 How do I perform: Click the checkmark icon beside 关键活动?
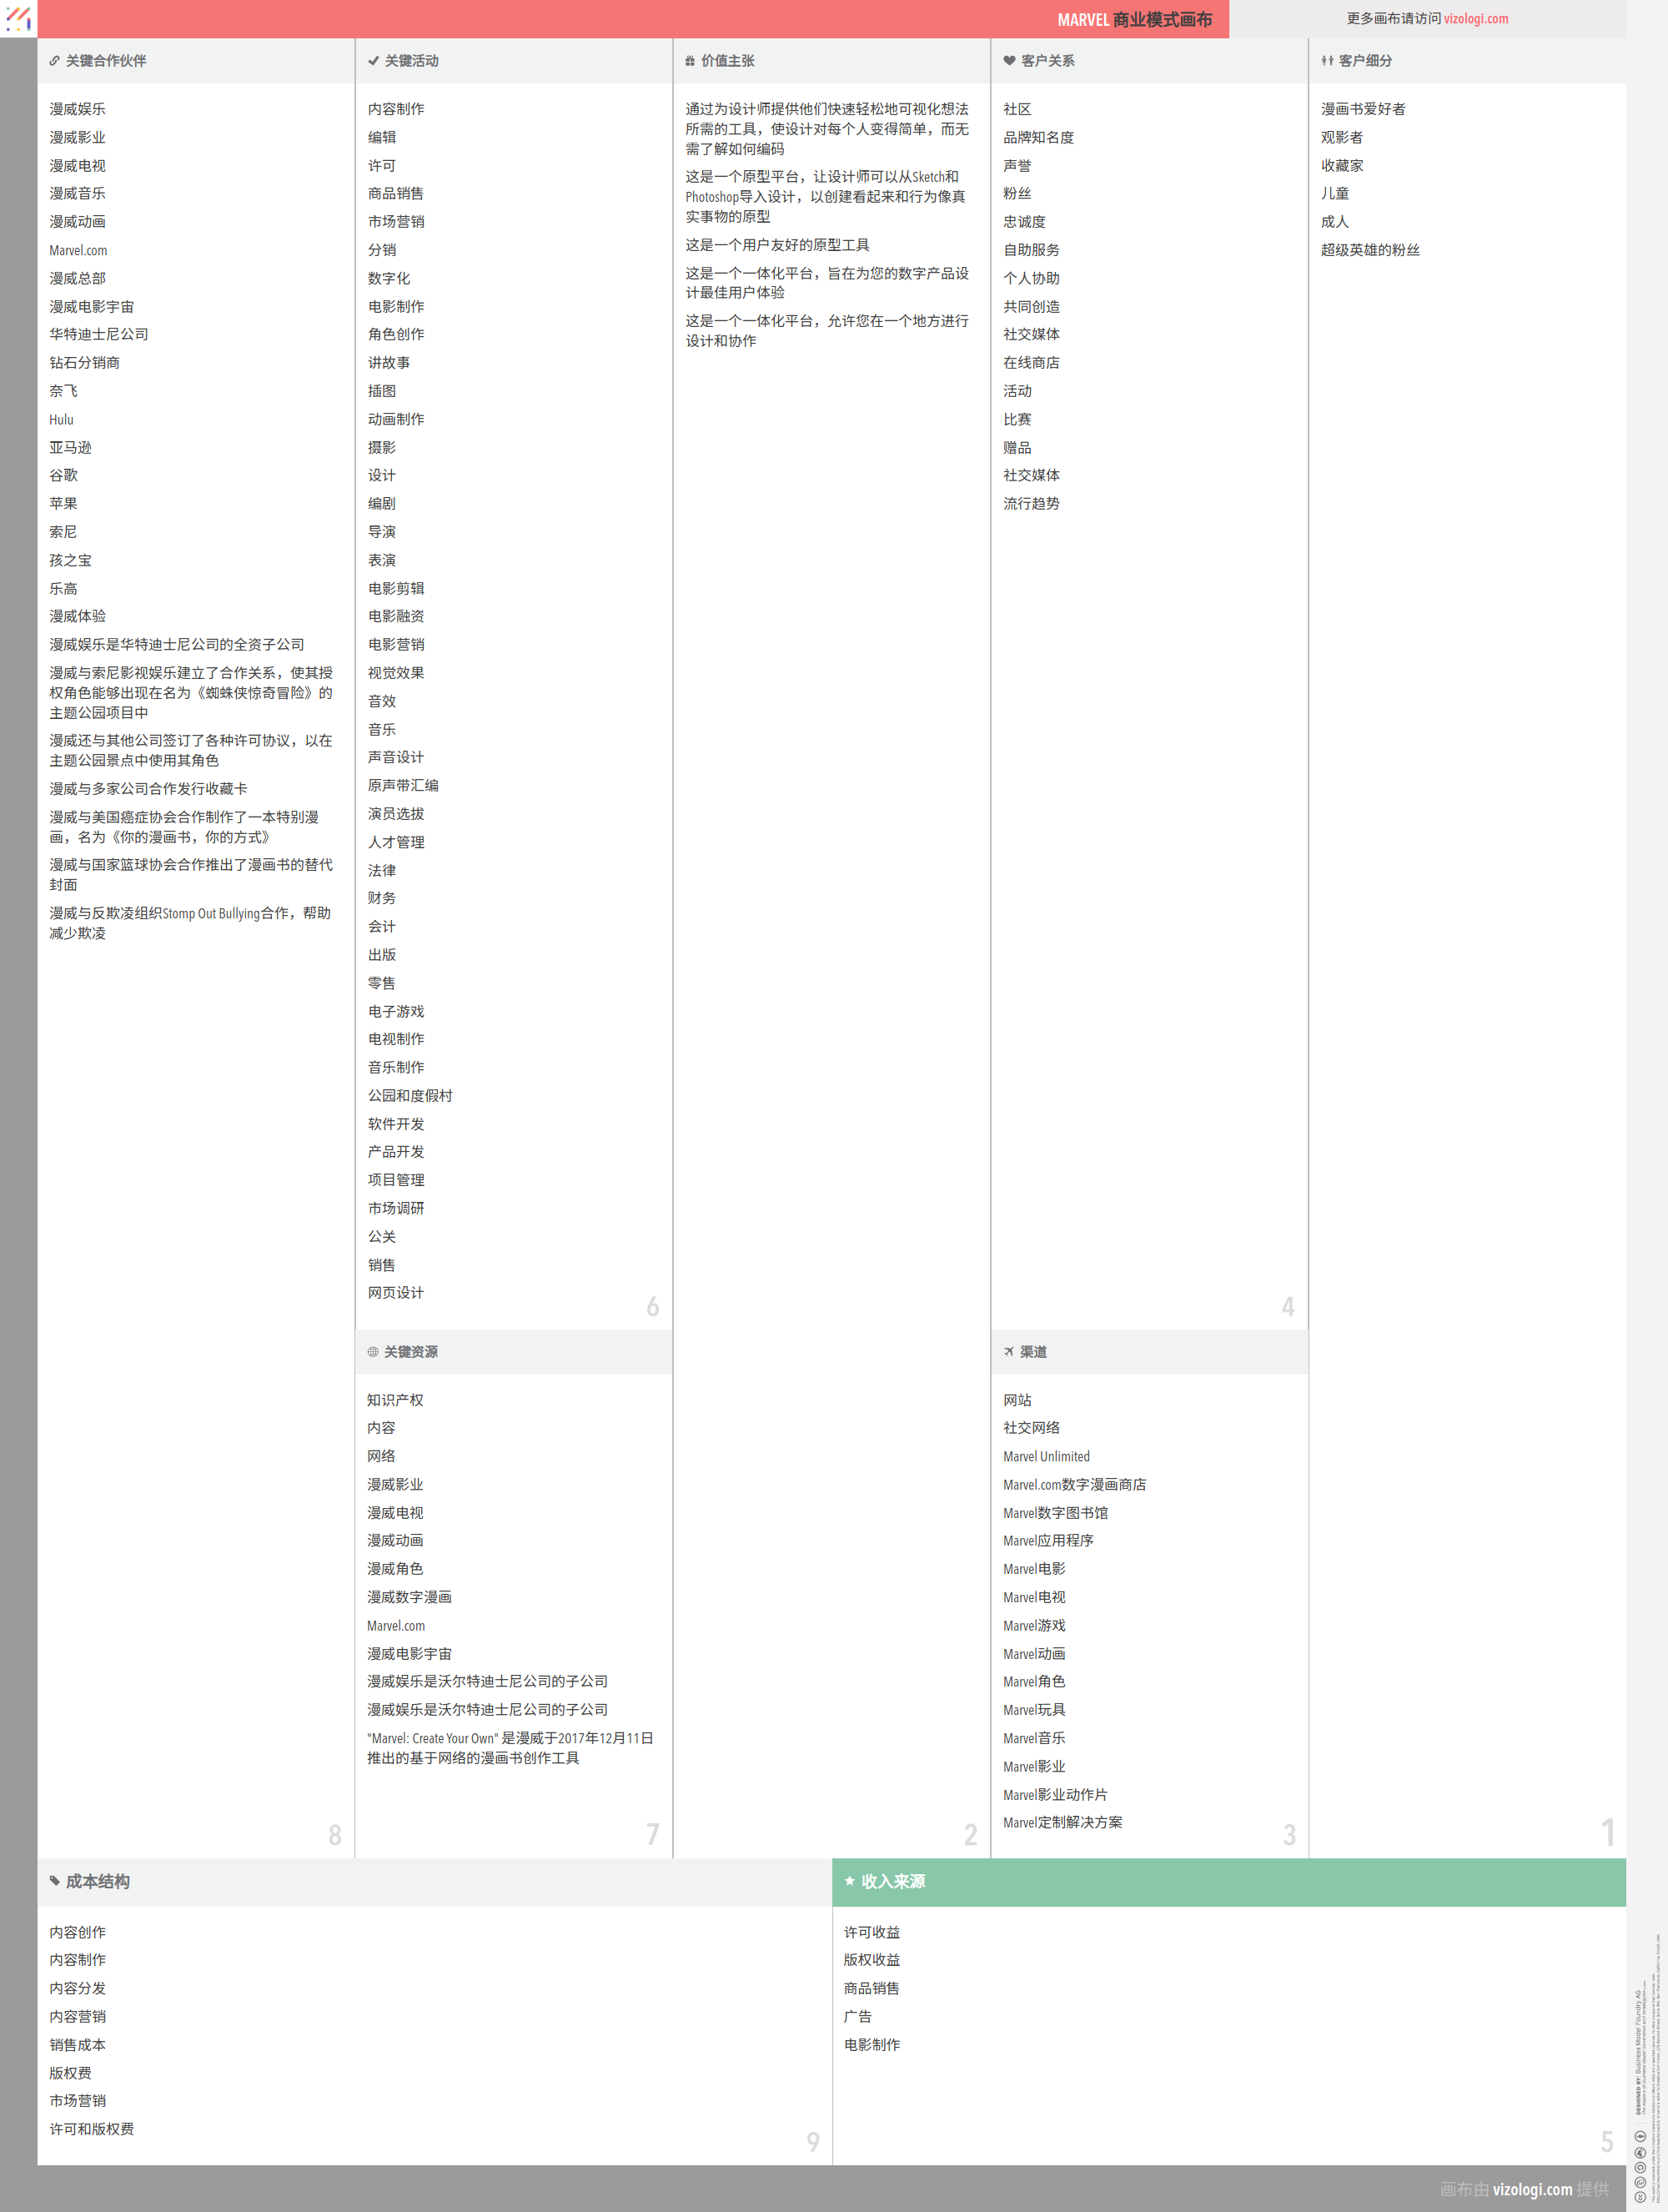[373, 61]
